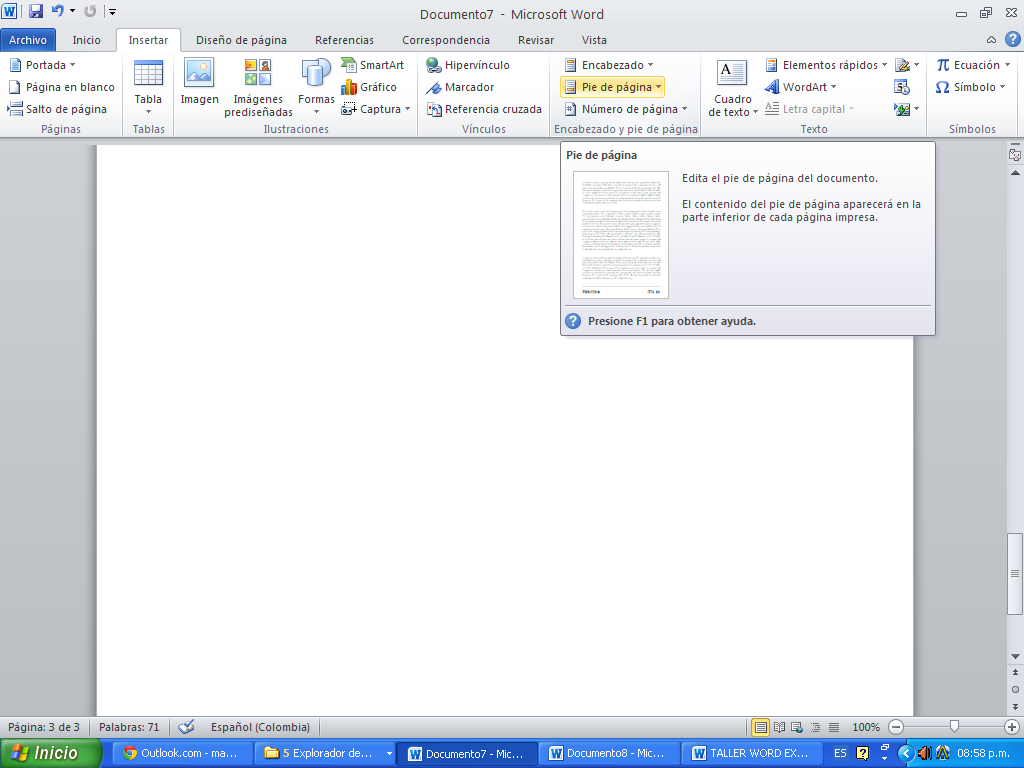Click the zoom slider handle

[x=955, y=727]
